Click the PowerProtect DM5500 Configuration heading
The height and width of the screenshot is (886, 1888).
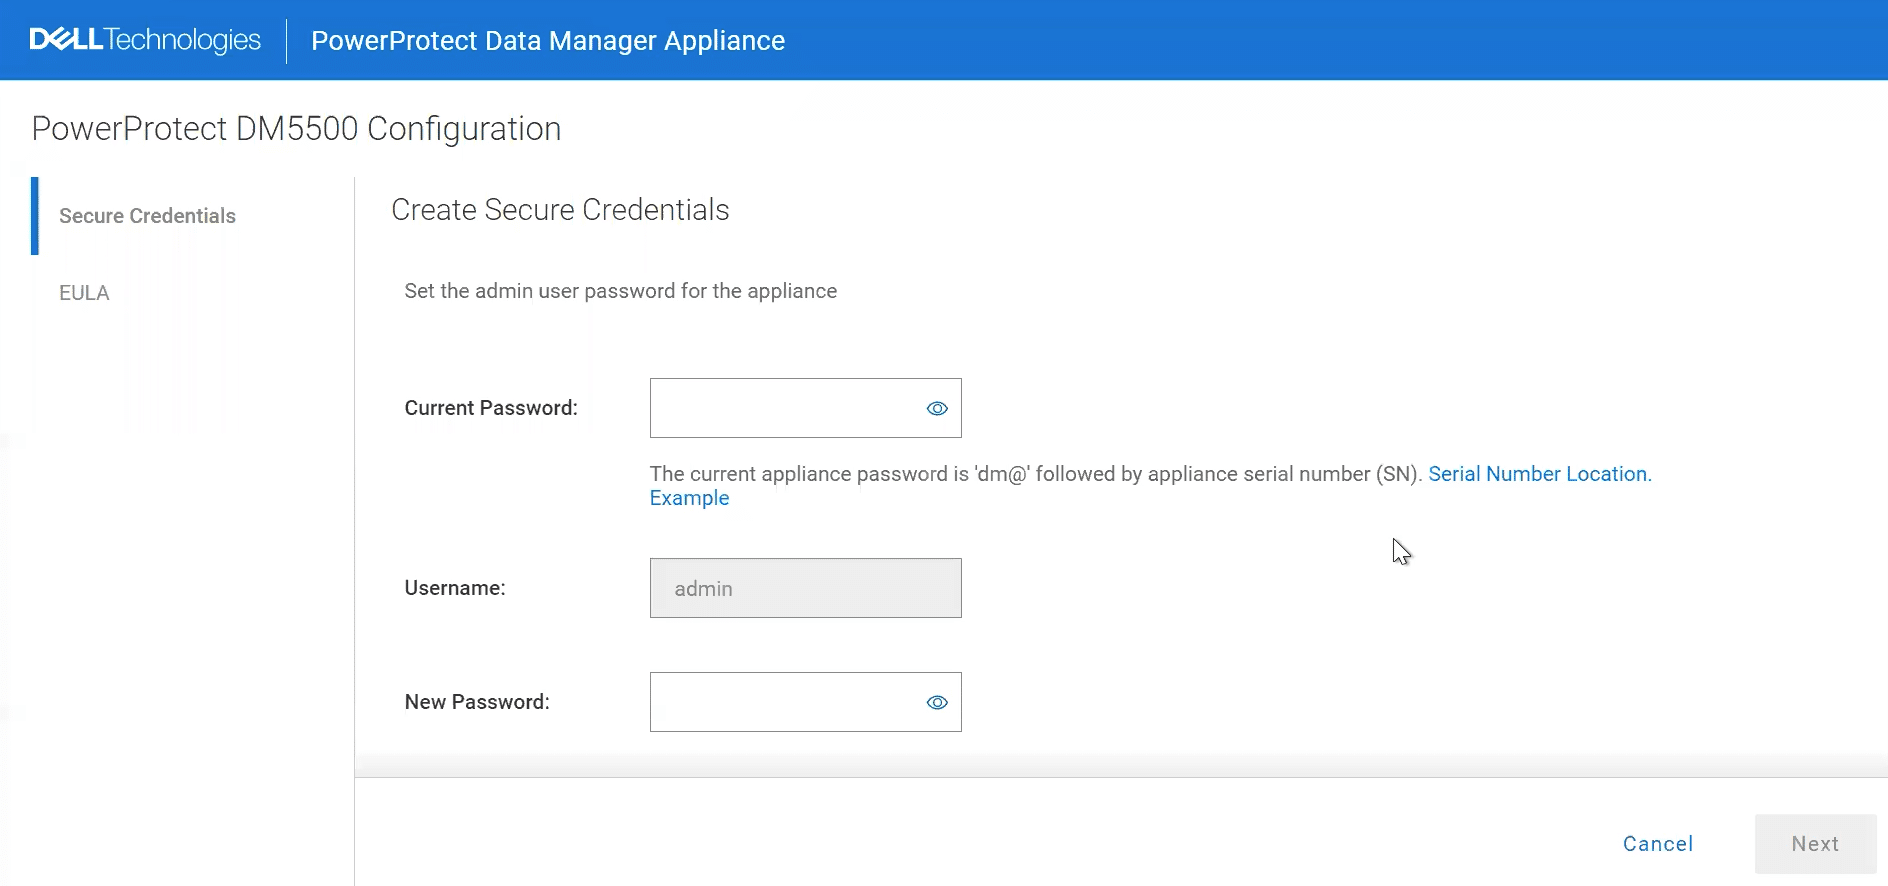[296, 129]
